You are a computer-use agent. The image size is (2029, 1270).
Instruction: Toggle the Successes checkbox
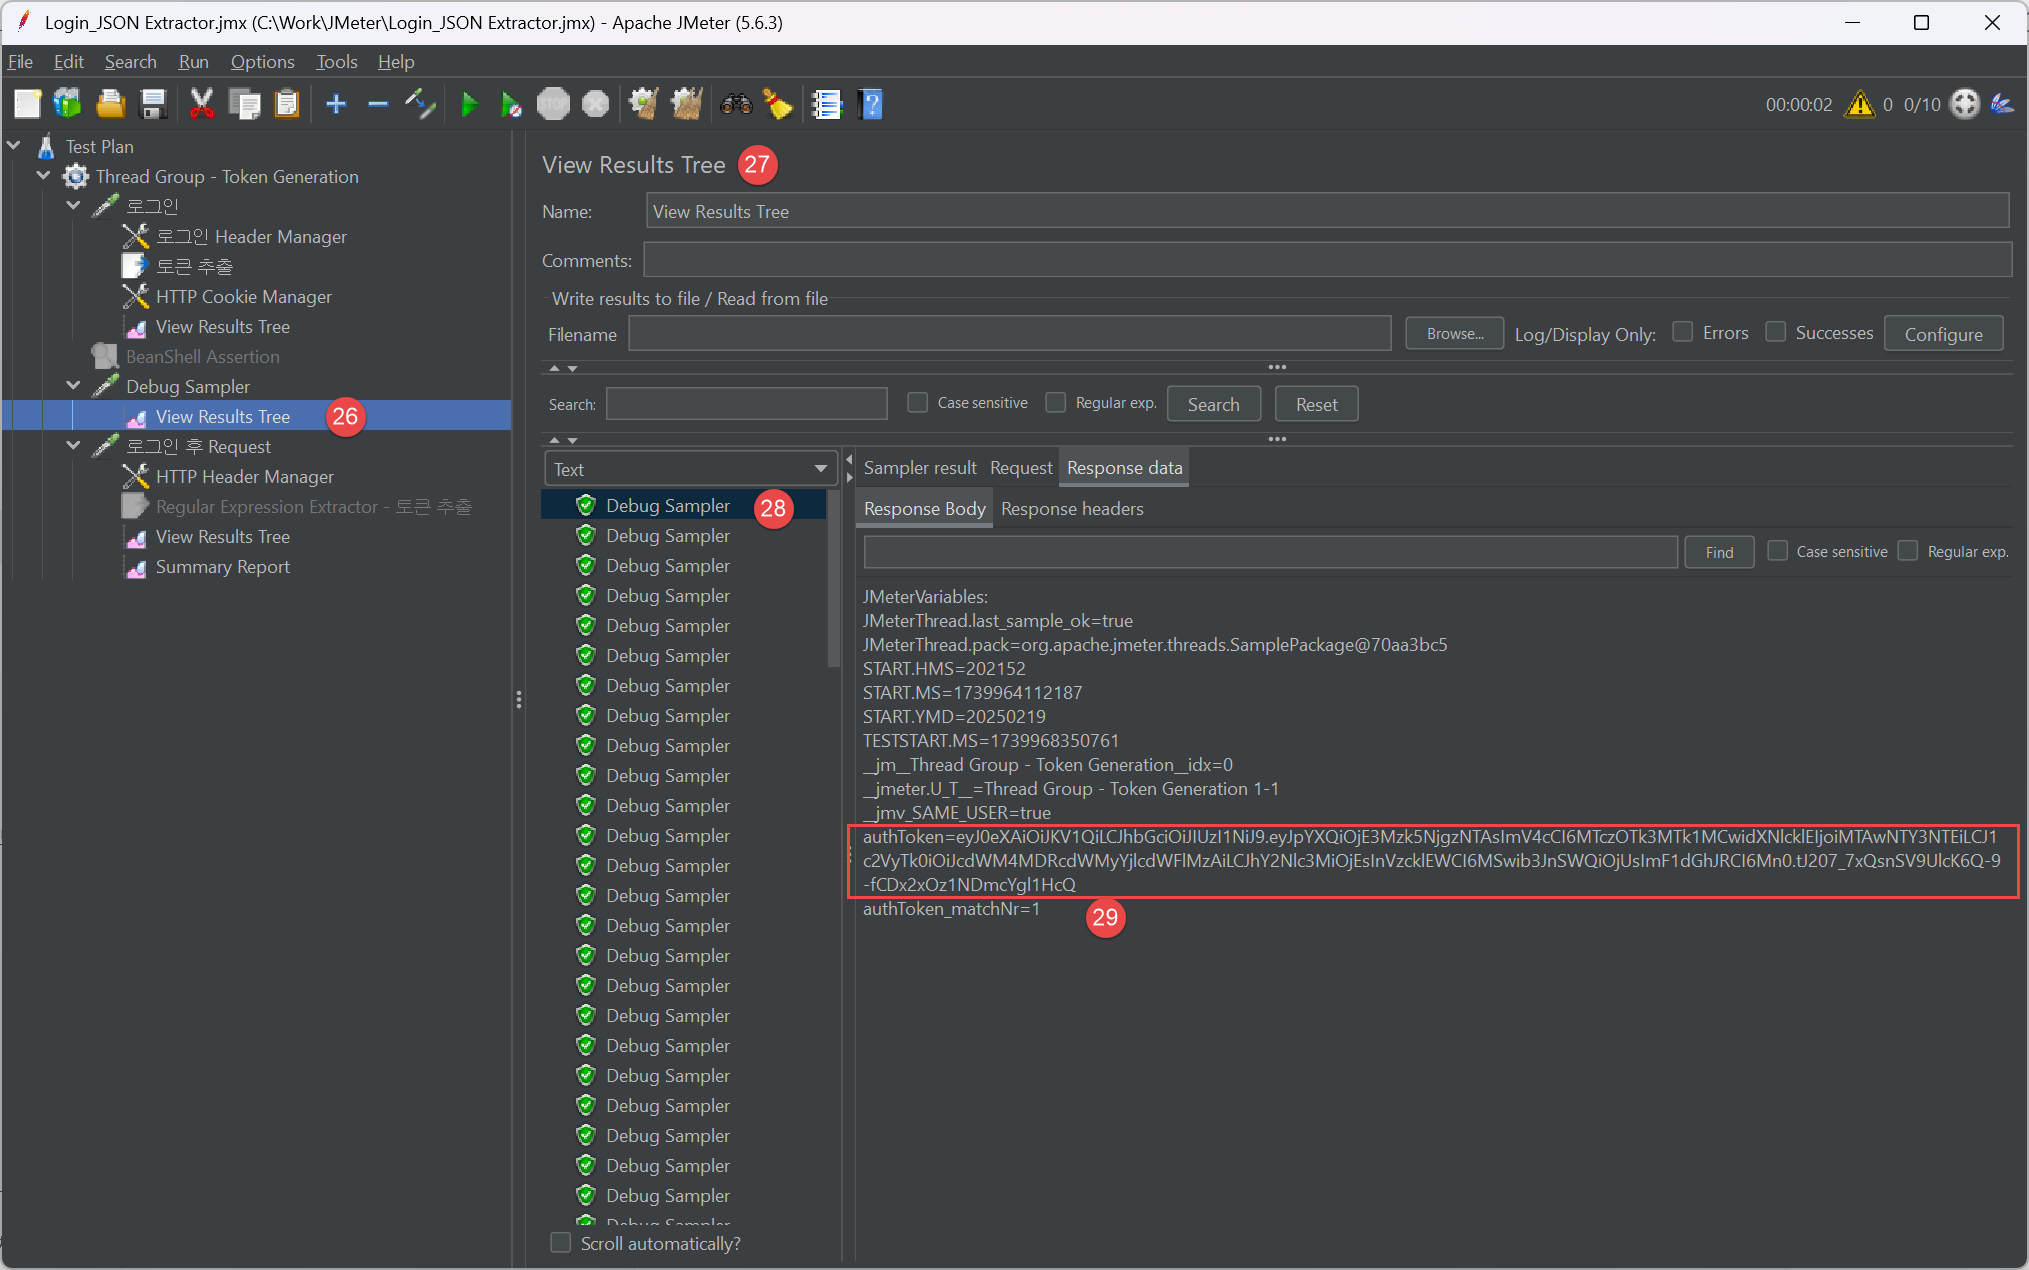coord(1776,332)
